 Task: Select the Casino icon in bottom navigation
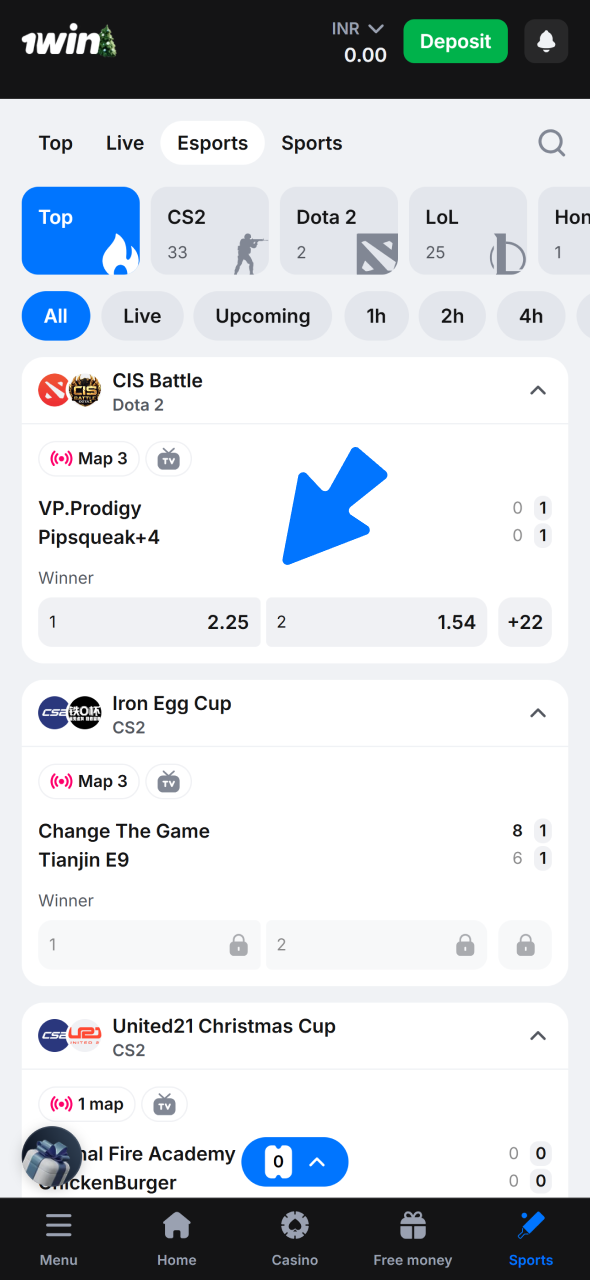pos(294,1238)
